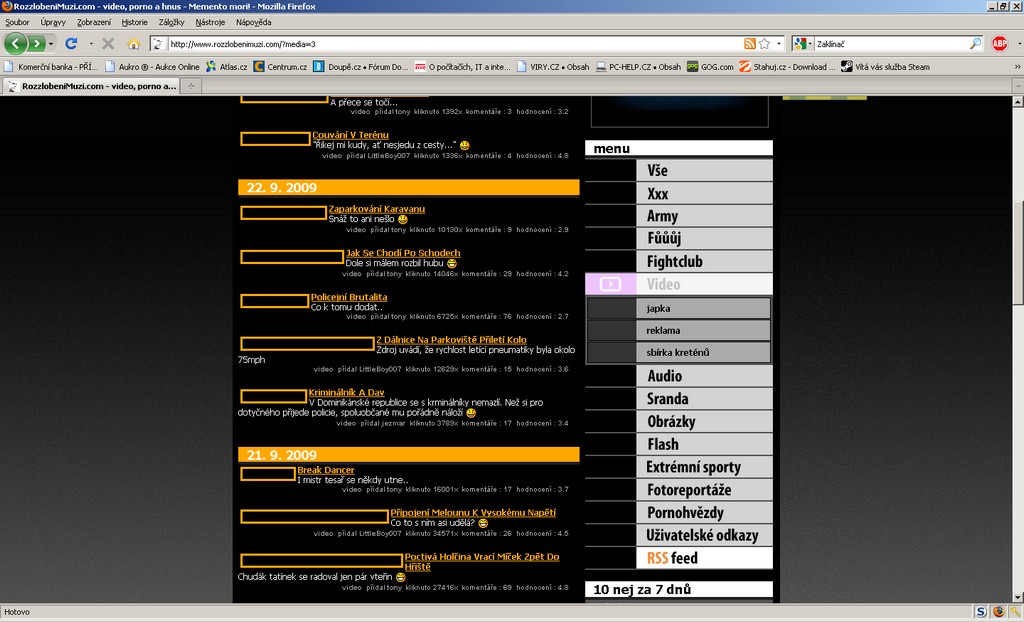1024x622 pixels.
Task: Bookmark this page with the star icon
Action: point(765,44)
